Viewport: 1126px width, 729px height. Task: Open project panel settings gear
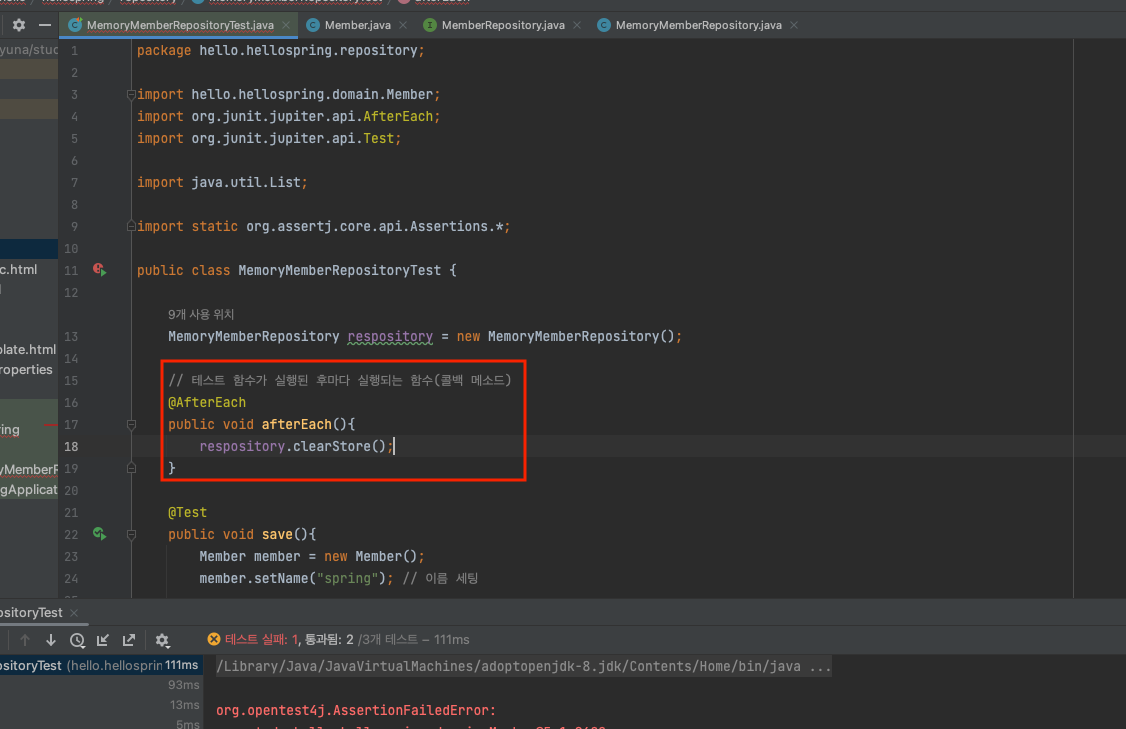point(19,25)
